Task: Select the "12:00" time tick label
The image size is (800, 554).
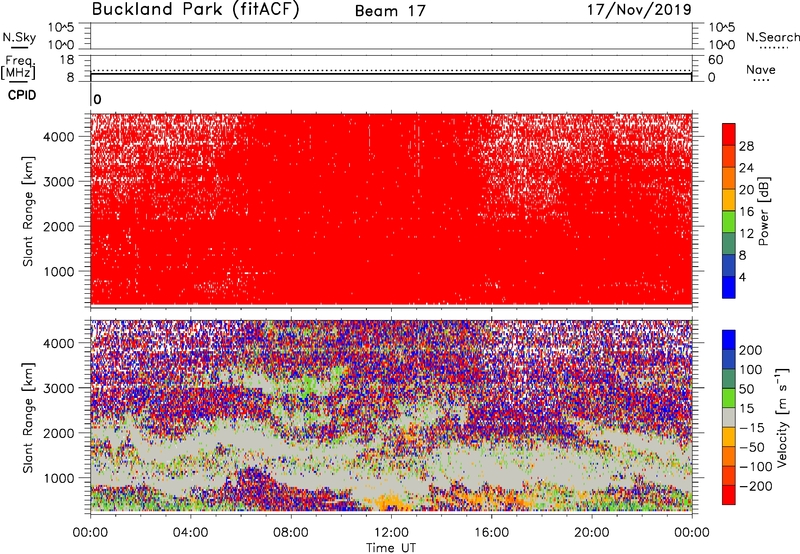Action: [391, 533]
